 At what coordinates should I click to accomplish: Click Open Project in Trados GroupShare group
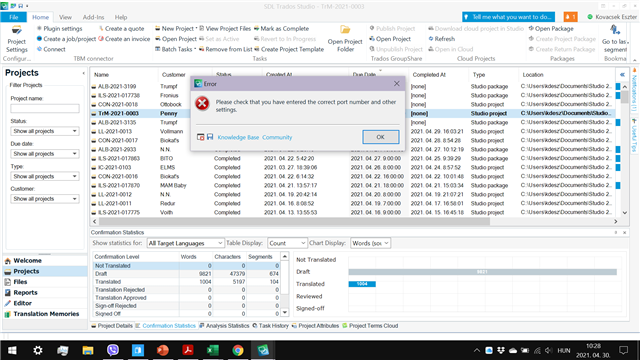[390, 39]
